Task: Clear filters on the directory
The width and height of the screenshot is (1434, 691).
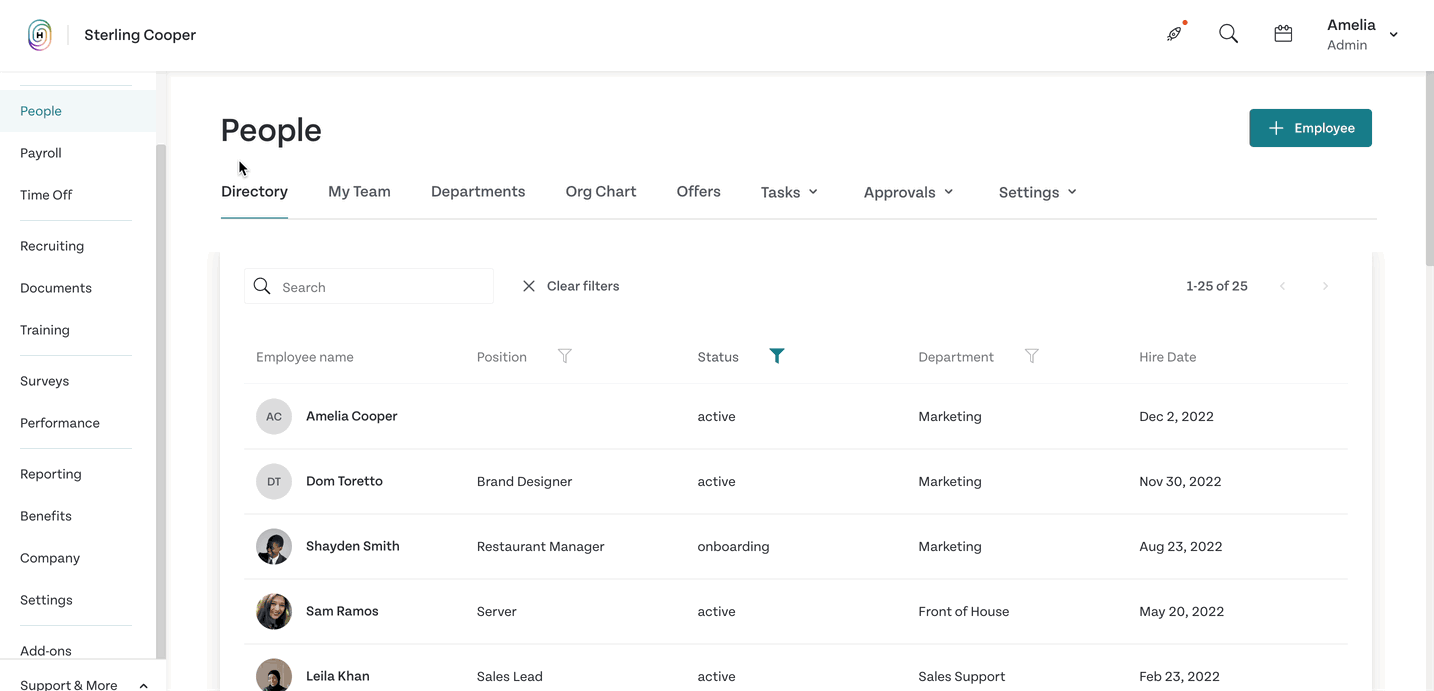Action: pyautogui.click(x=571, y=286)
